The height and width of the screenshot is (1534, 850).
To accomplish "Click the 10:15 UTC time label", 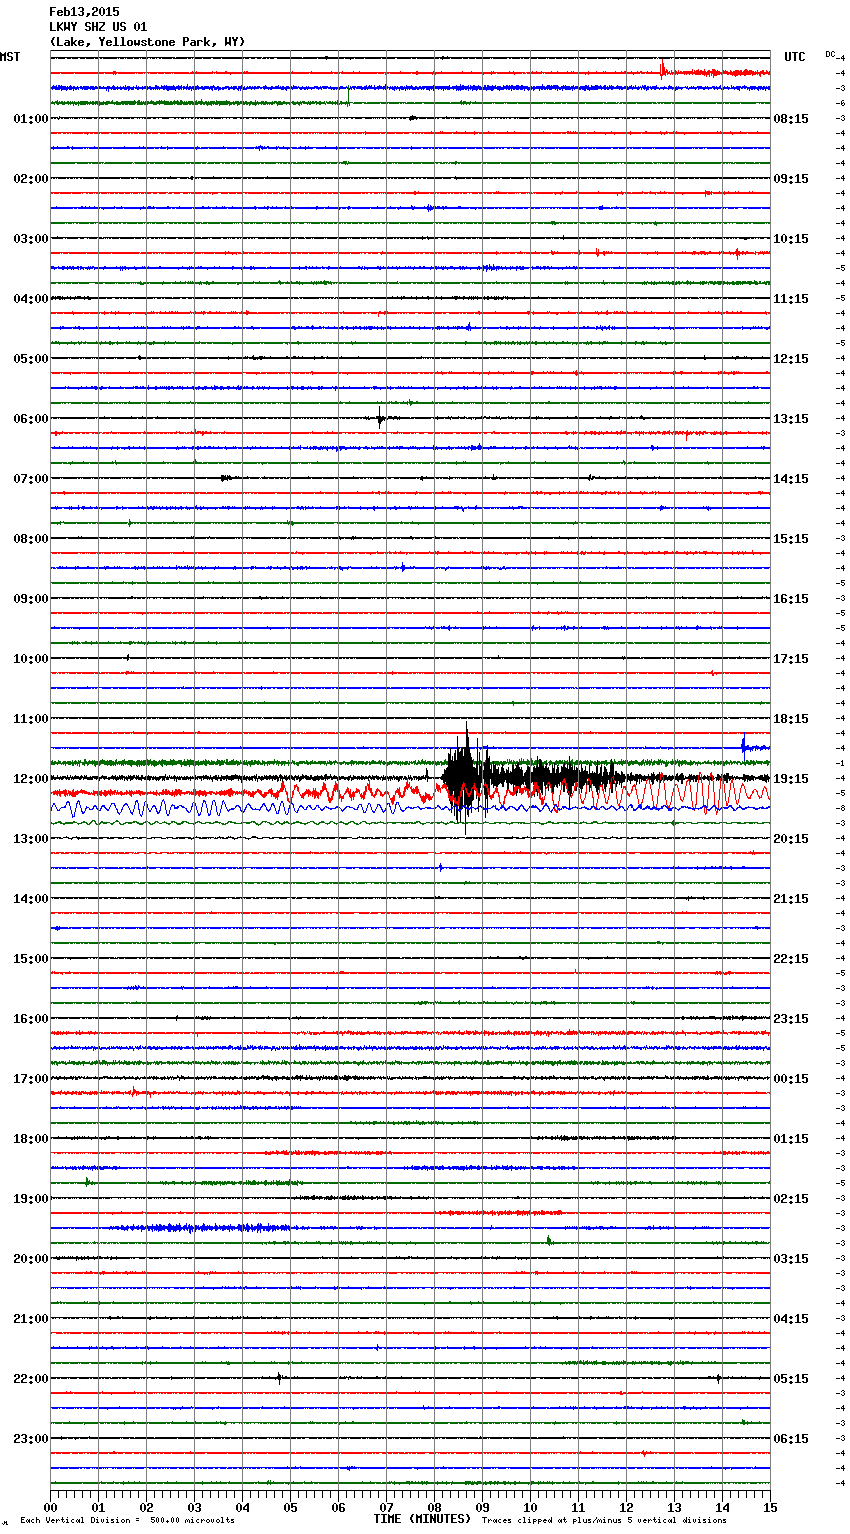I will pyautogui.click(x=791, y=239).
